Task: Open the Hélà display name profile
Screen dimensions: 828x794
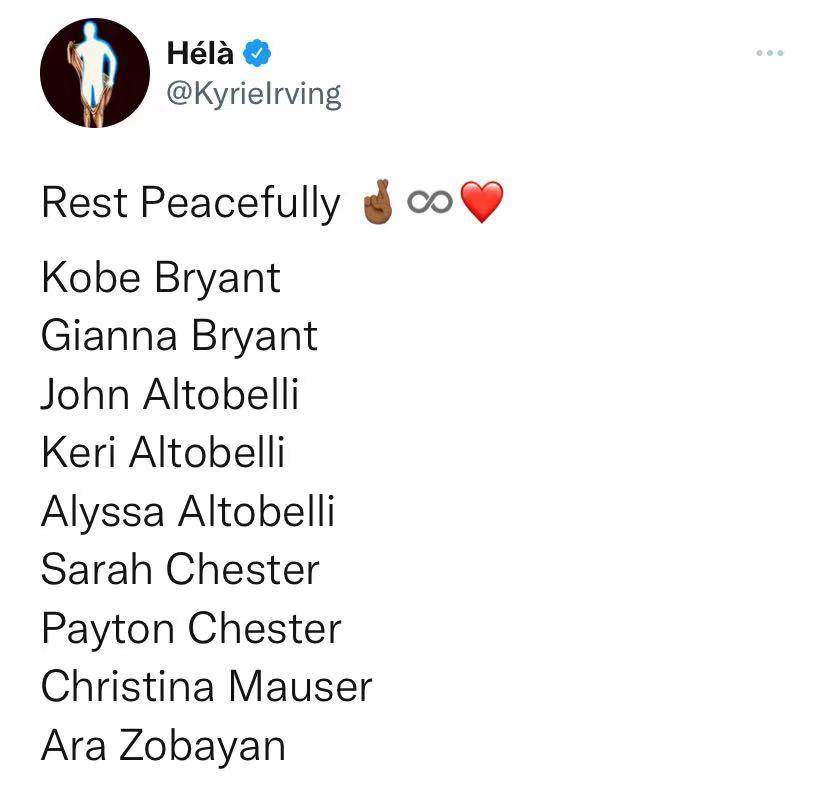Action: coord(200,53)
